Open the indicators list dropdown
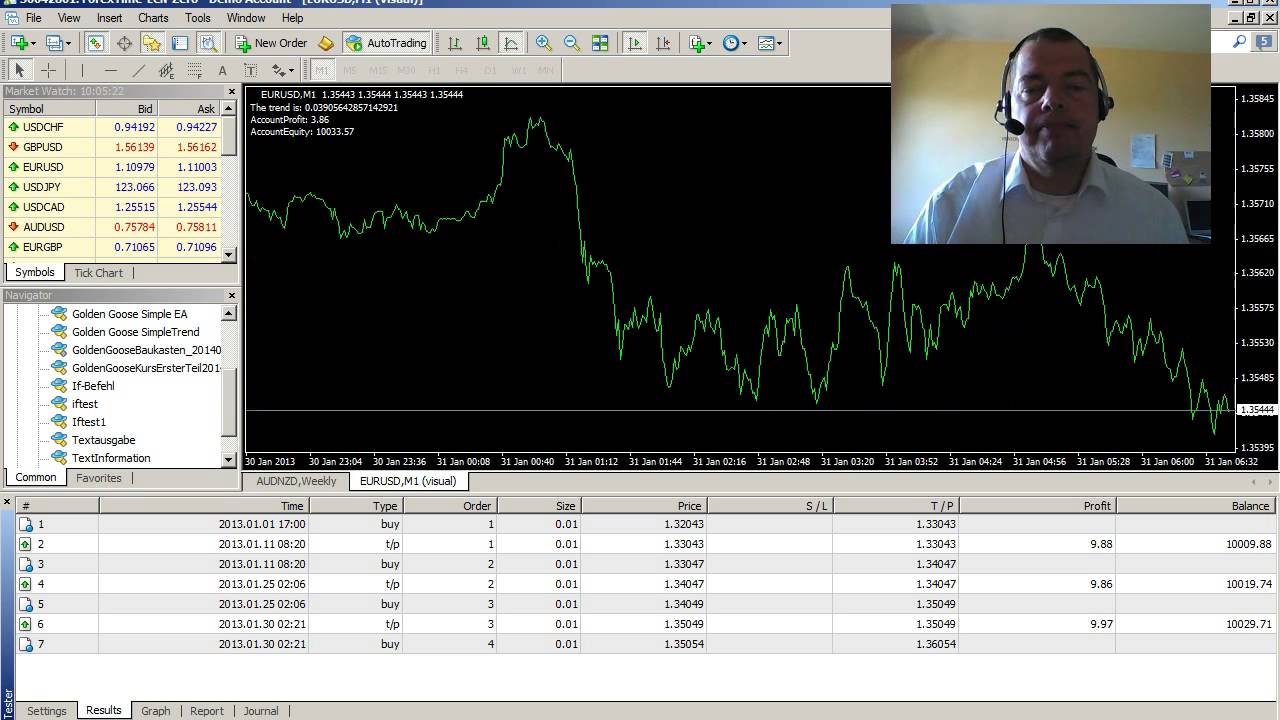Viewport: 1280px width, 720px height. pyautogui.click(x=701, y=43)
